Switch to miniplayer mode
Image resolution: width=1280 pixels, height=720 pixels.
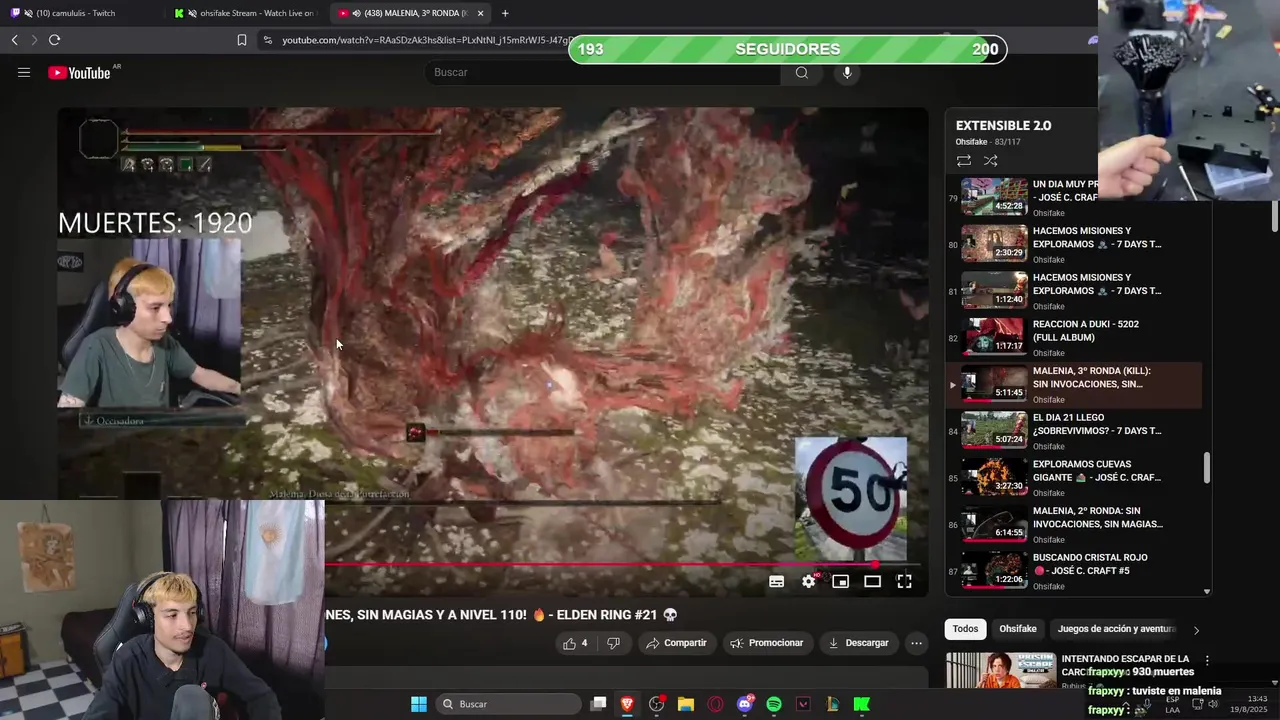pyautogui.click(x=841, y=581)
